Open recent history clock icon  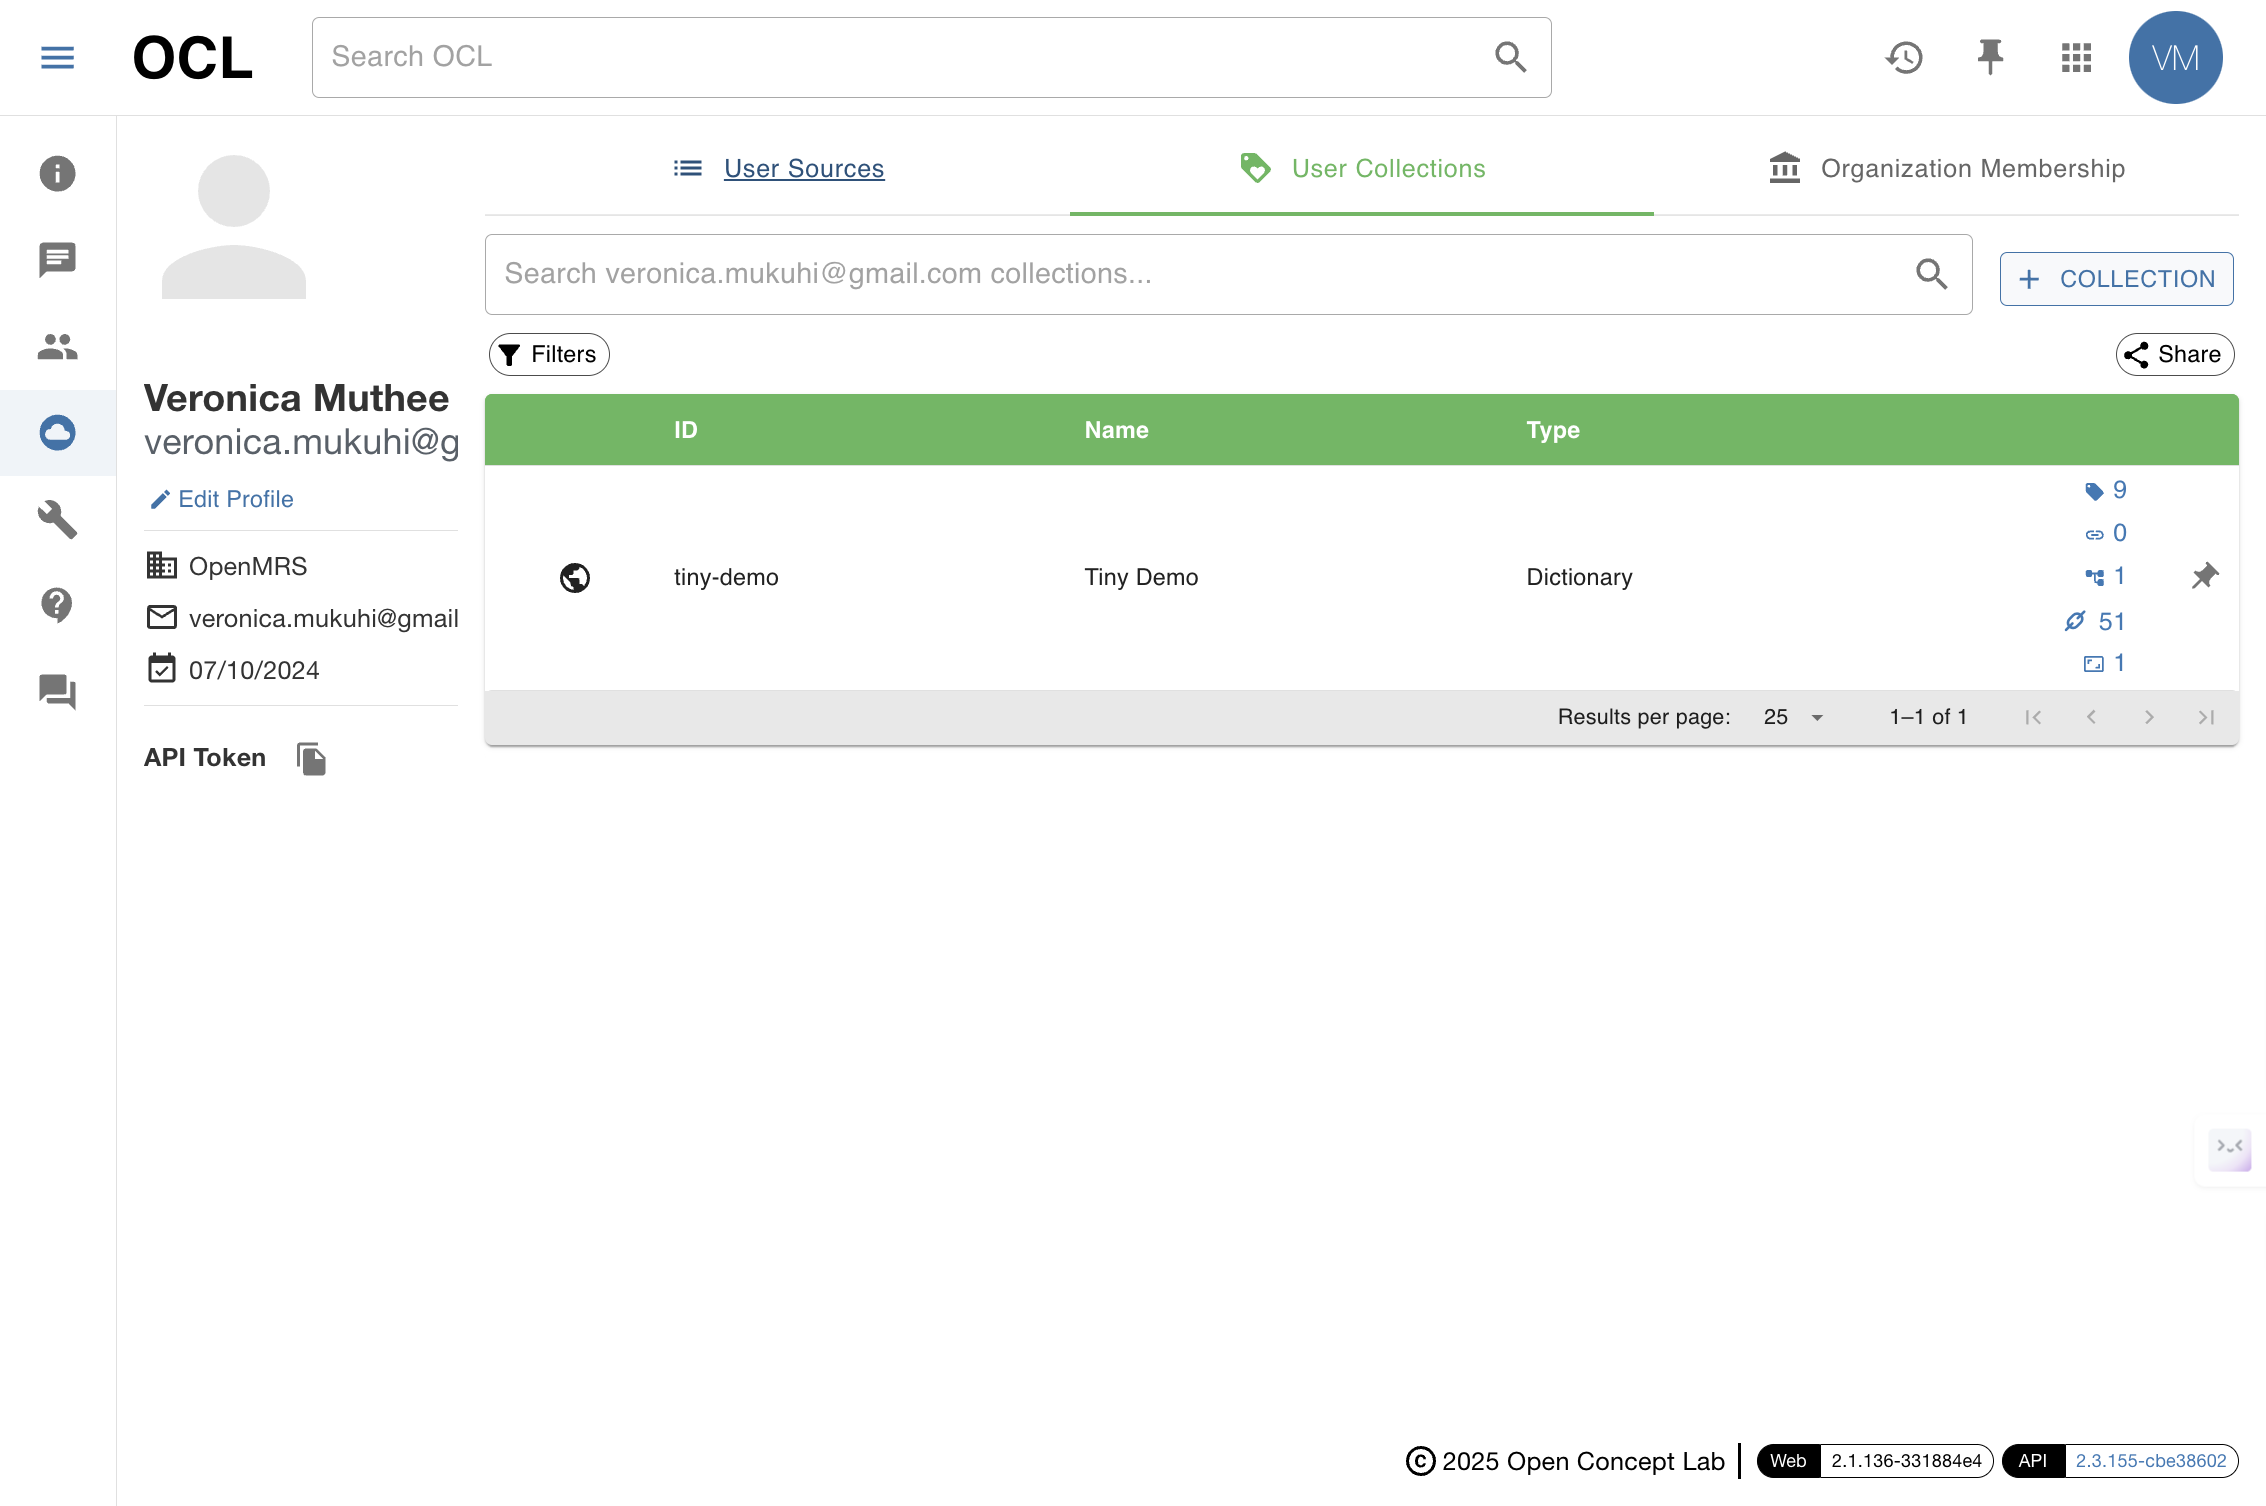(x=1904, y=57)
